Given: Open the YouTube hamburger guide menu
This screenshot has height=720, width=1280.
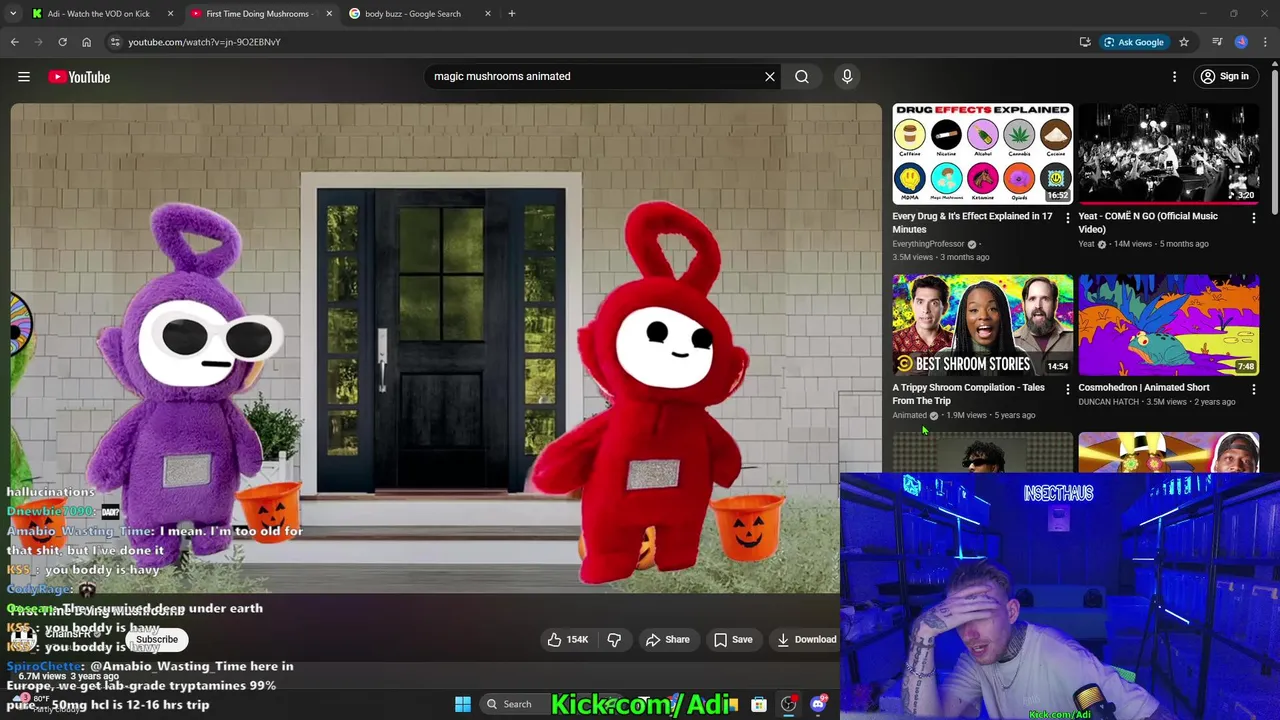Looking at the screenshot, I should pyautogui.click(x=24, y=77).
